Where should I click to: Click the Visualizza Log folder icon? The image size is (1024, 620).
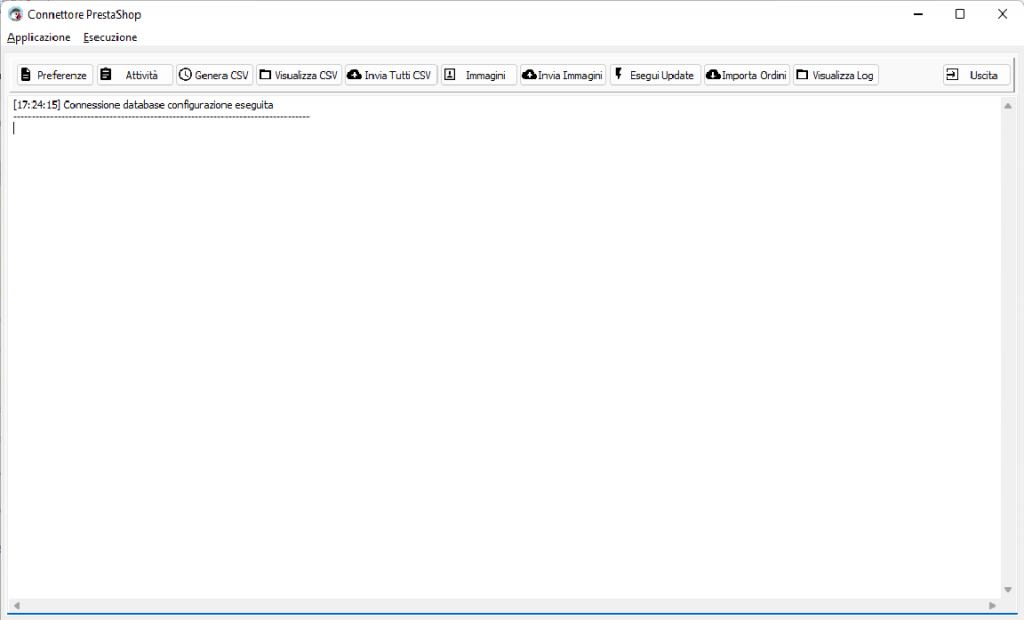[802, 74]
